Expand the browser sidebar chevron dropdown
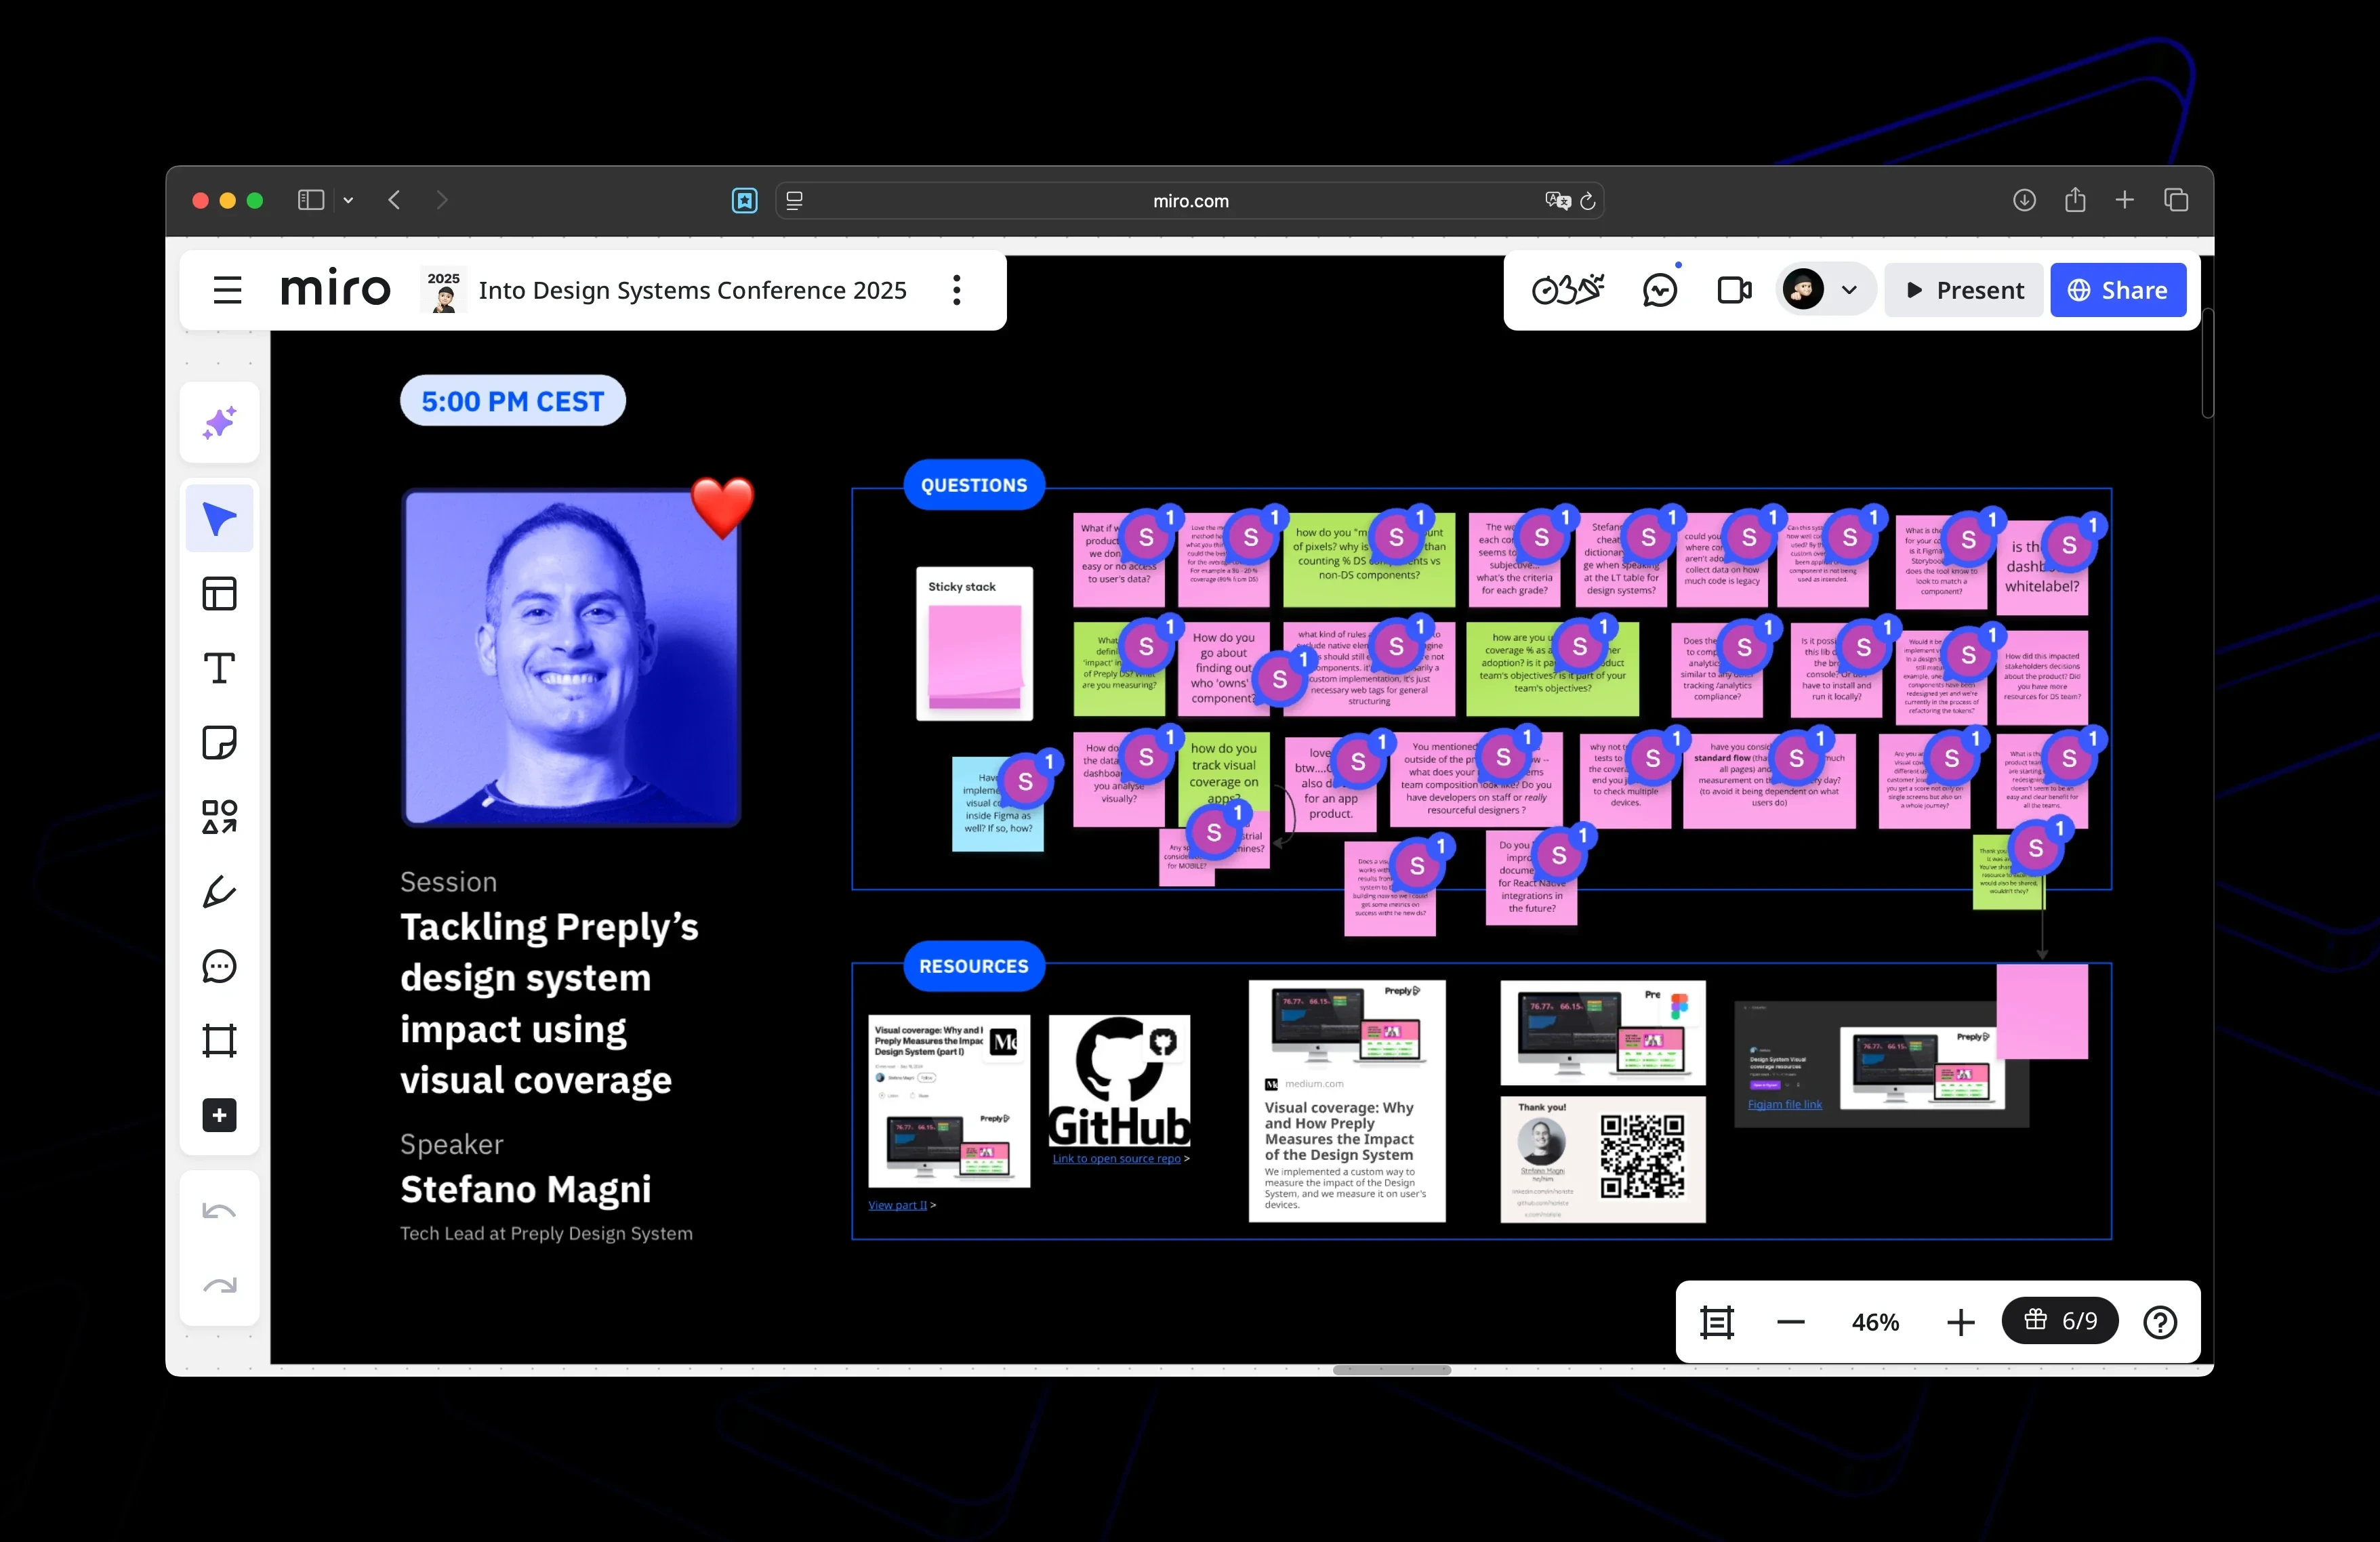The width and height of the screenshot is (2380, 1542). (x=348, y=200)
